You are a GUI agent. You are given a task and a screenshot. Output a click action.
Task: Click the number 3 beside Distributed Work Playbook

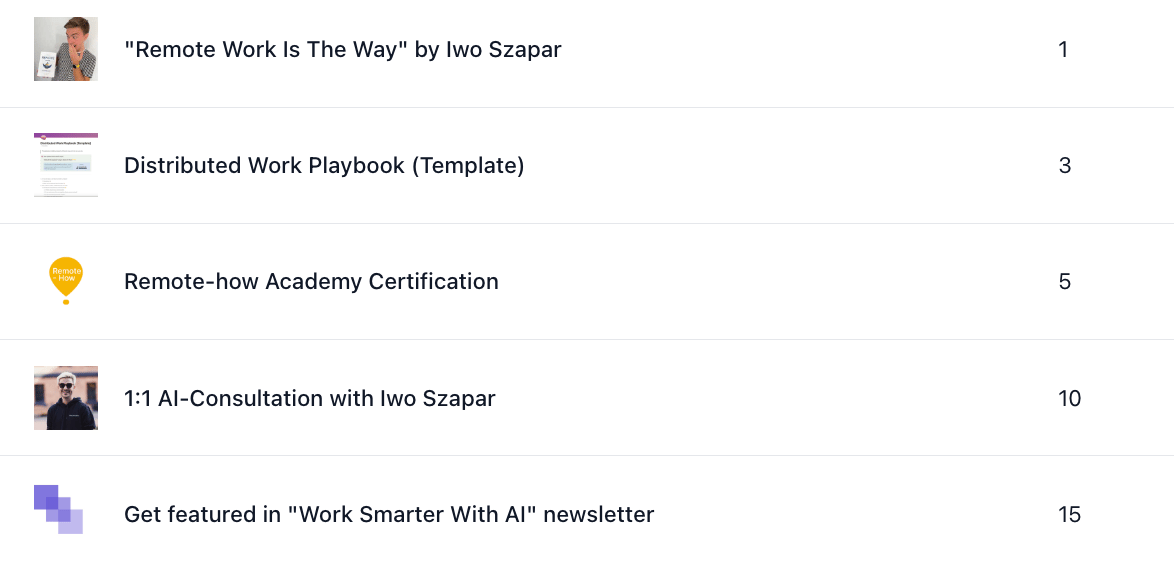pyautogui.click(x=1065, y=165)
